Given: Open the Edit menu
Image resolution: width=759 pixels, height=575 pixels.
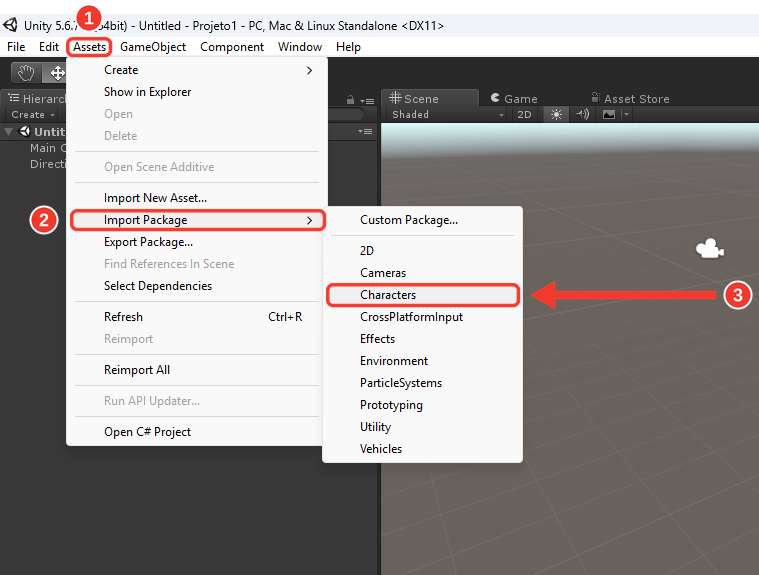Looking at the screenshot, I should pos(49,47).
